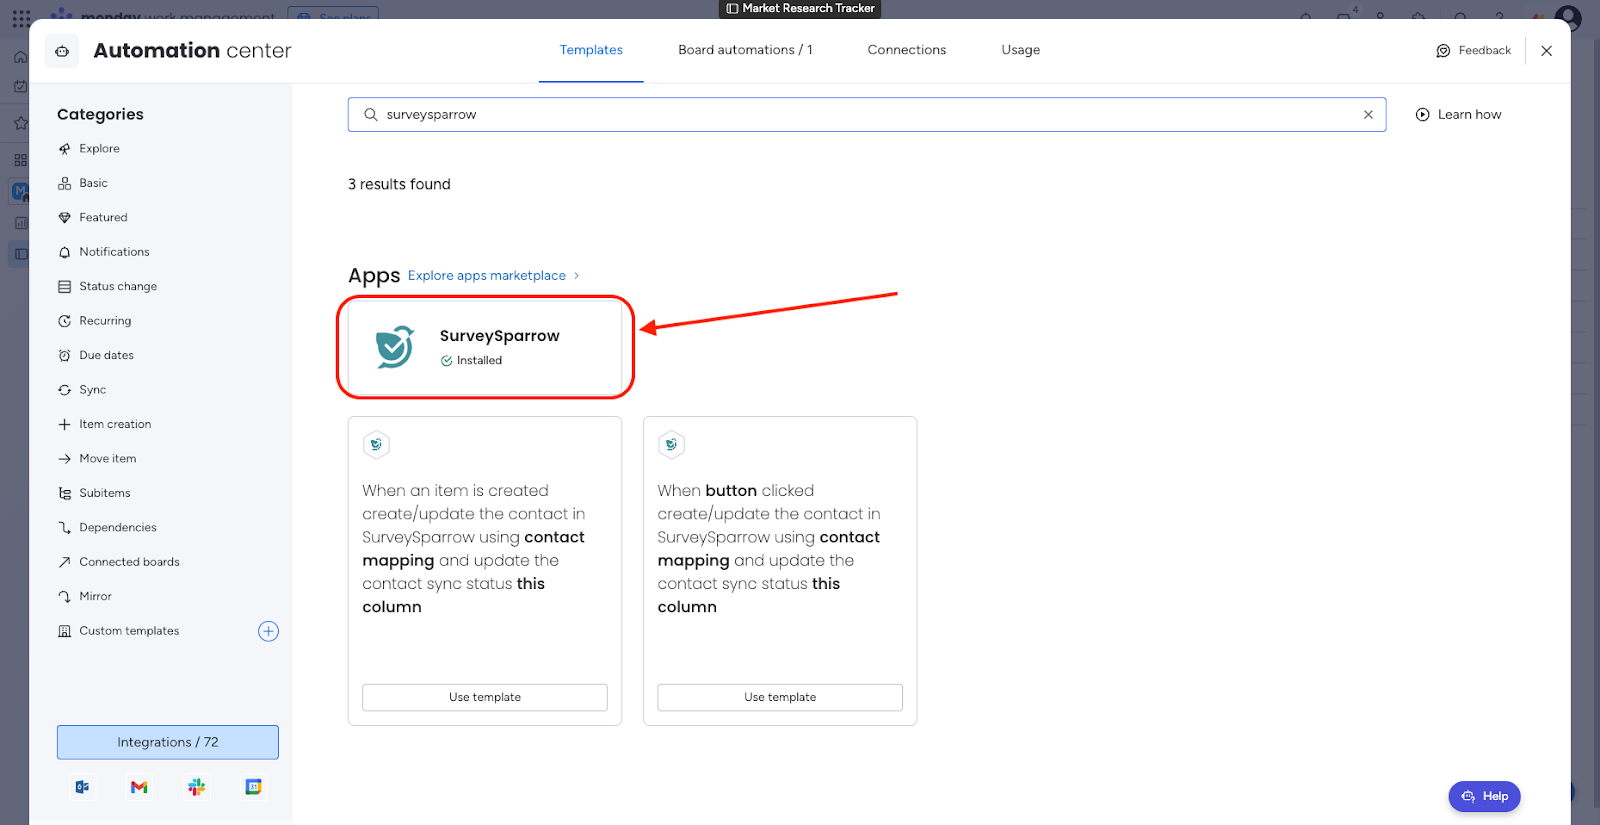Click the Slack integration icon
Viewport: 1600px width, 825px height.
tap(196, 787)
